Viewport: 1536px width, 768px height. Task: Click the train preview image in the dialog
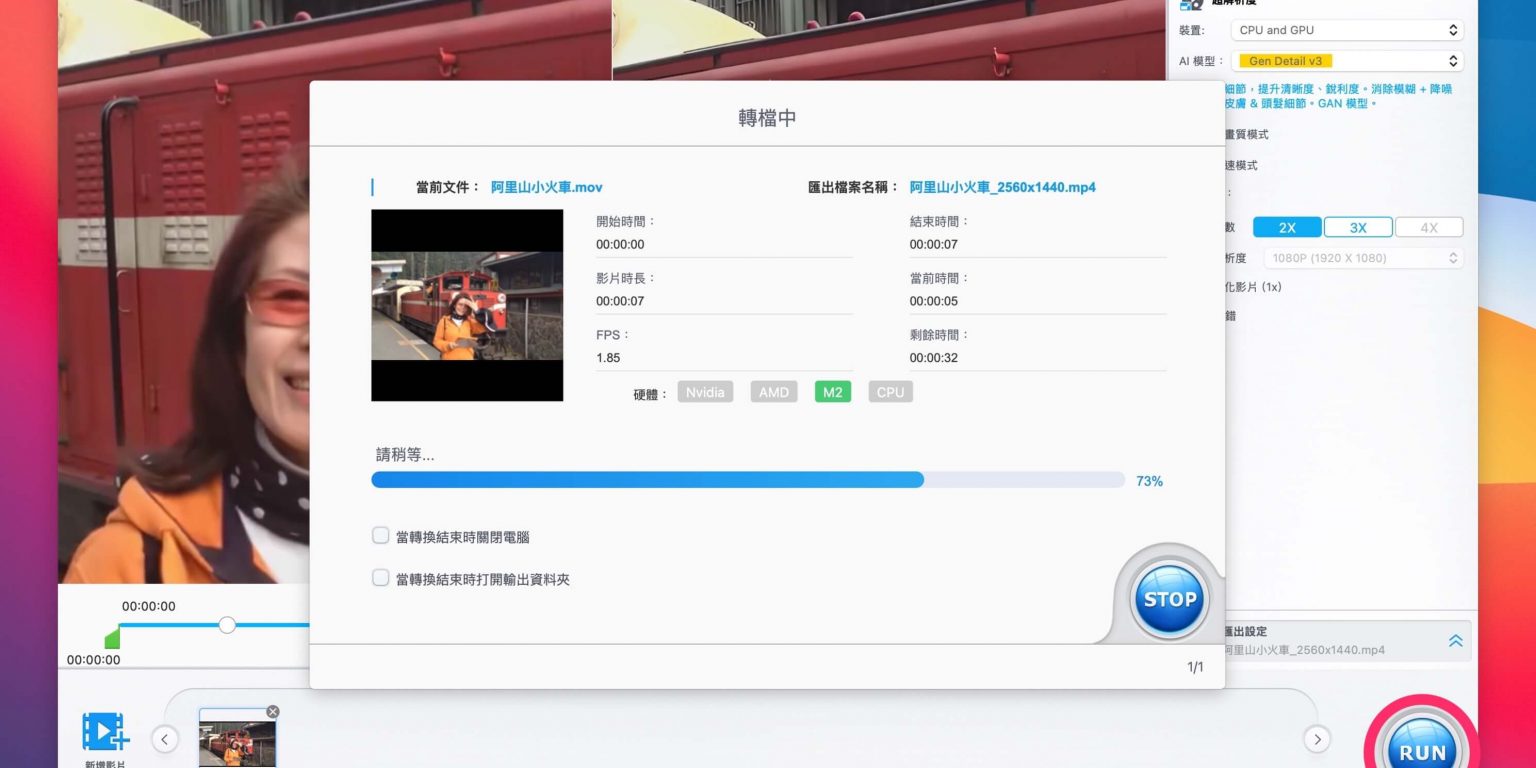[x=467, y=305]
